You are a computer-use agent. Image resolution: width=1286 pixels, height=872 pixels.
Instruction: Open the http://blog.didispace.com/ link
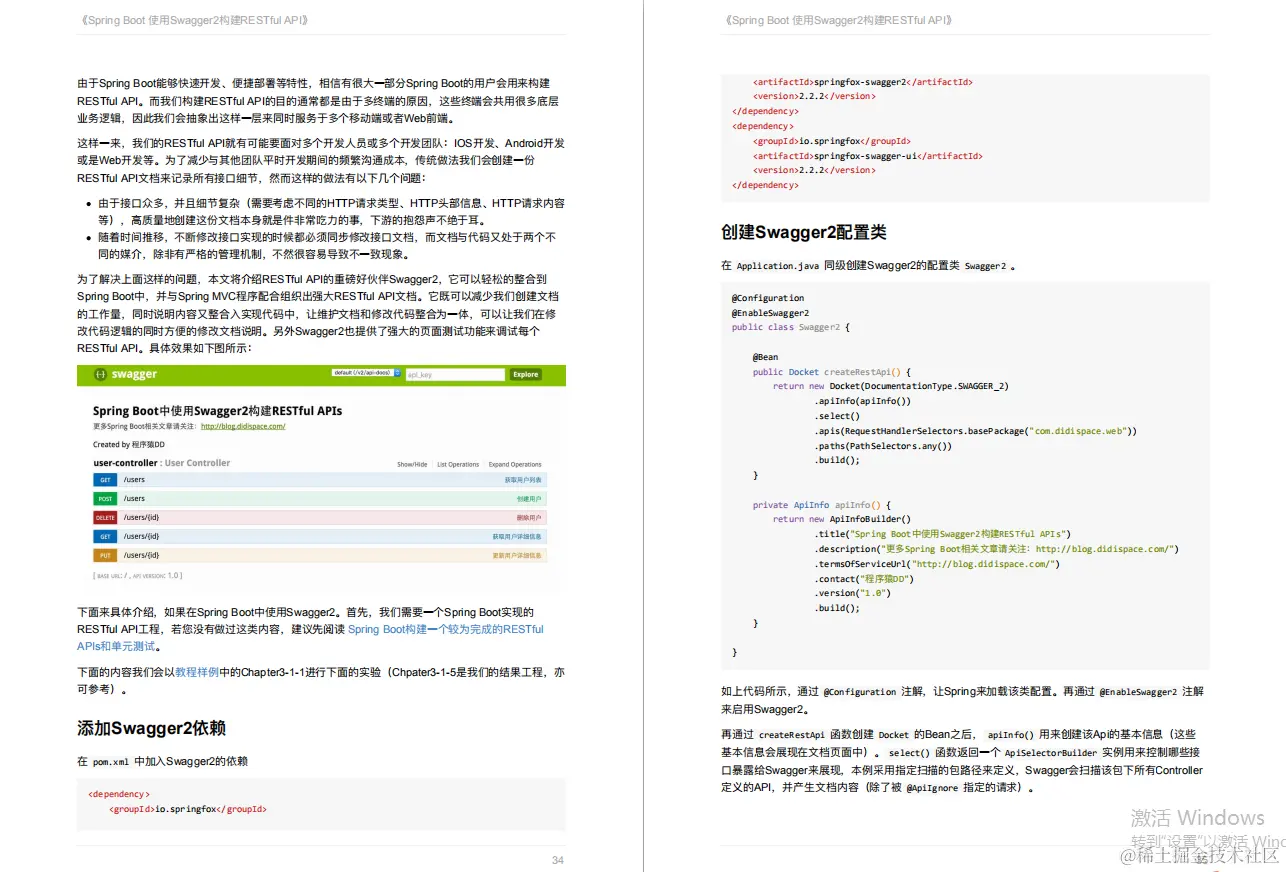pyautogui.click(x=243, y=426)
